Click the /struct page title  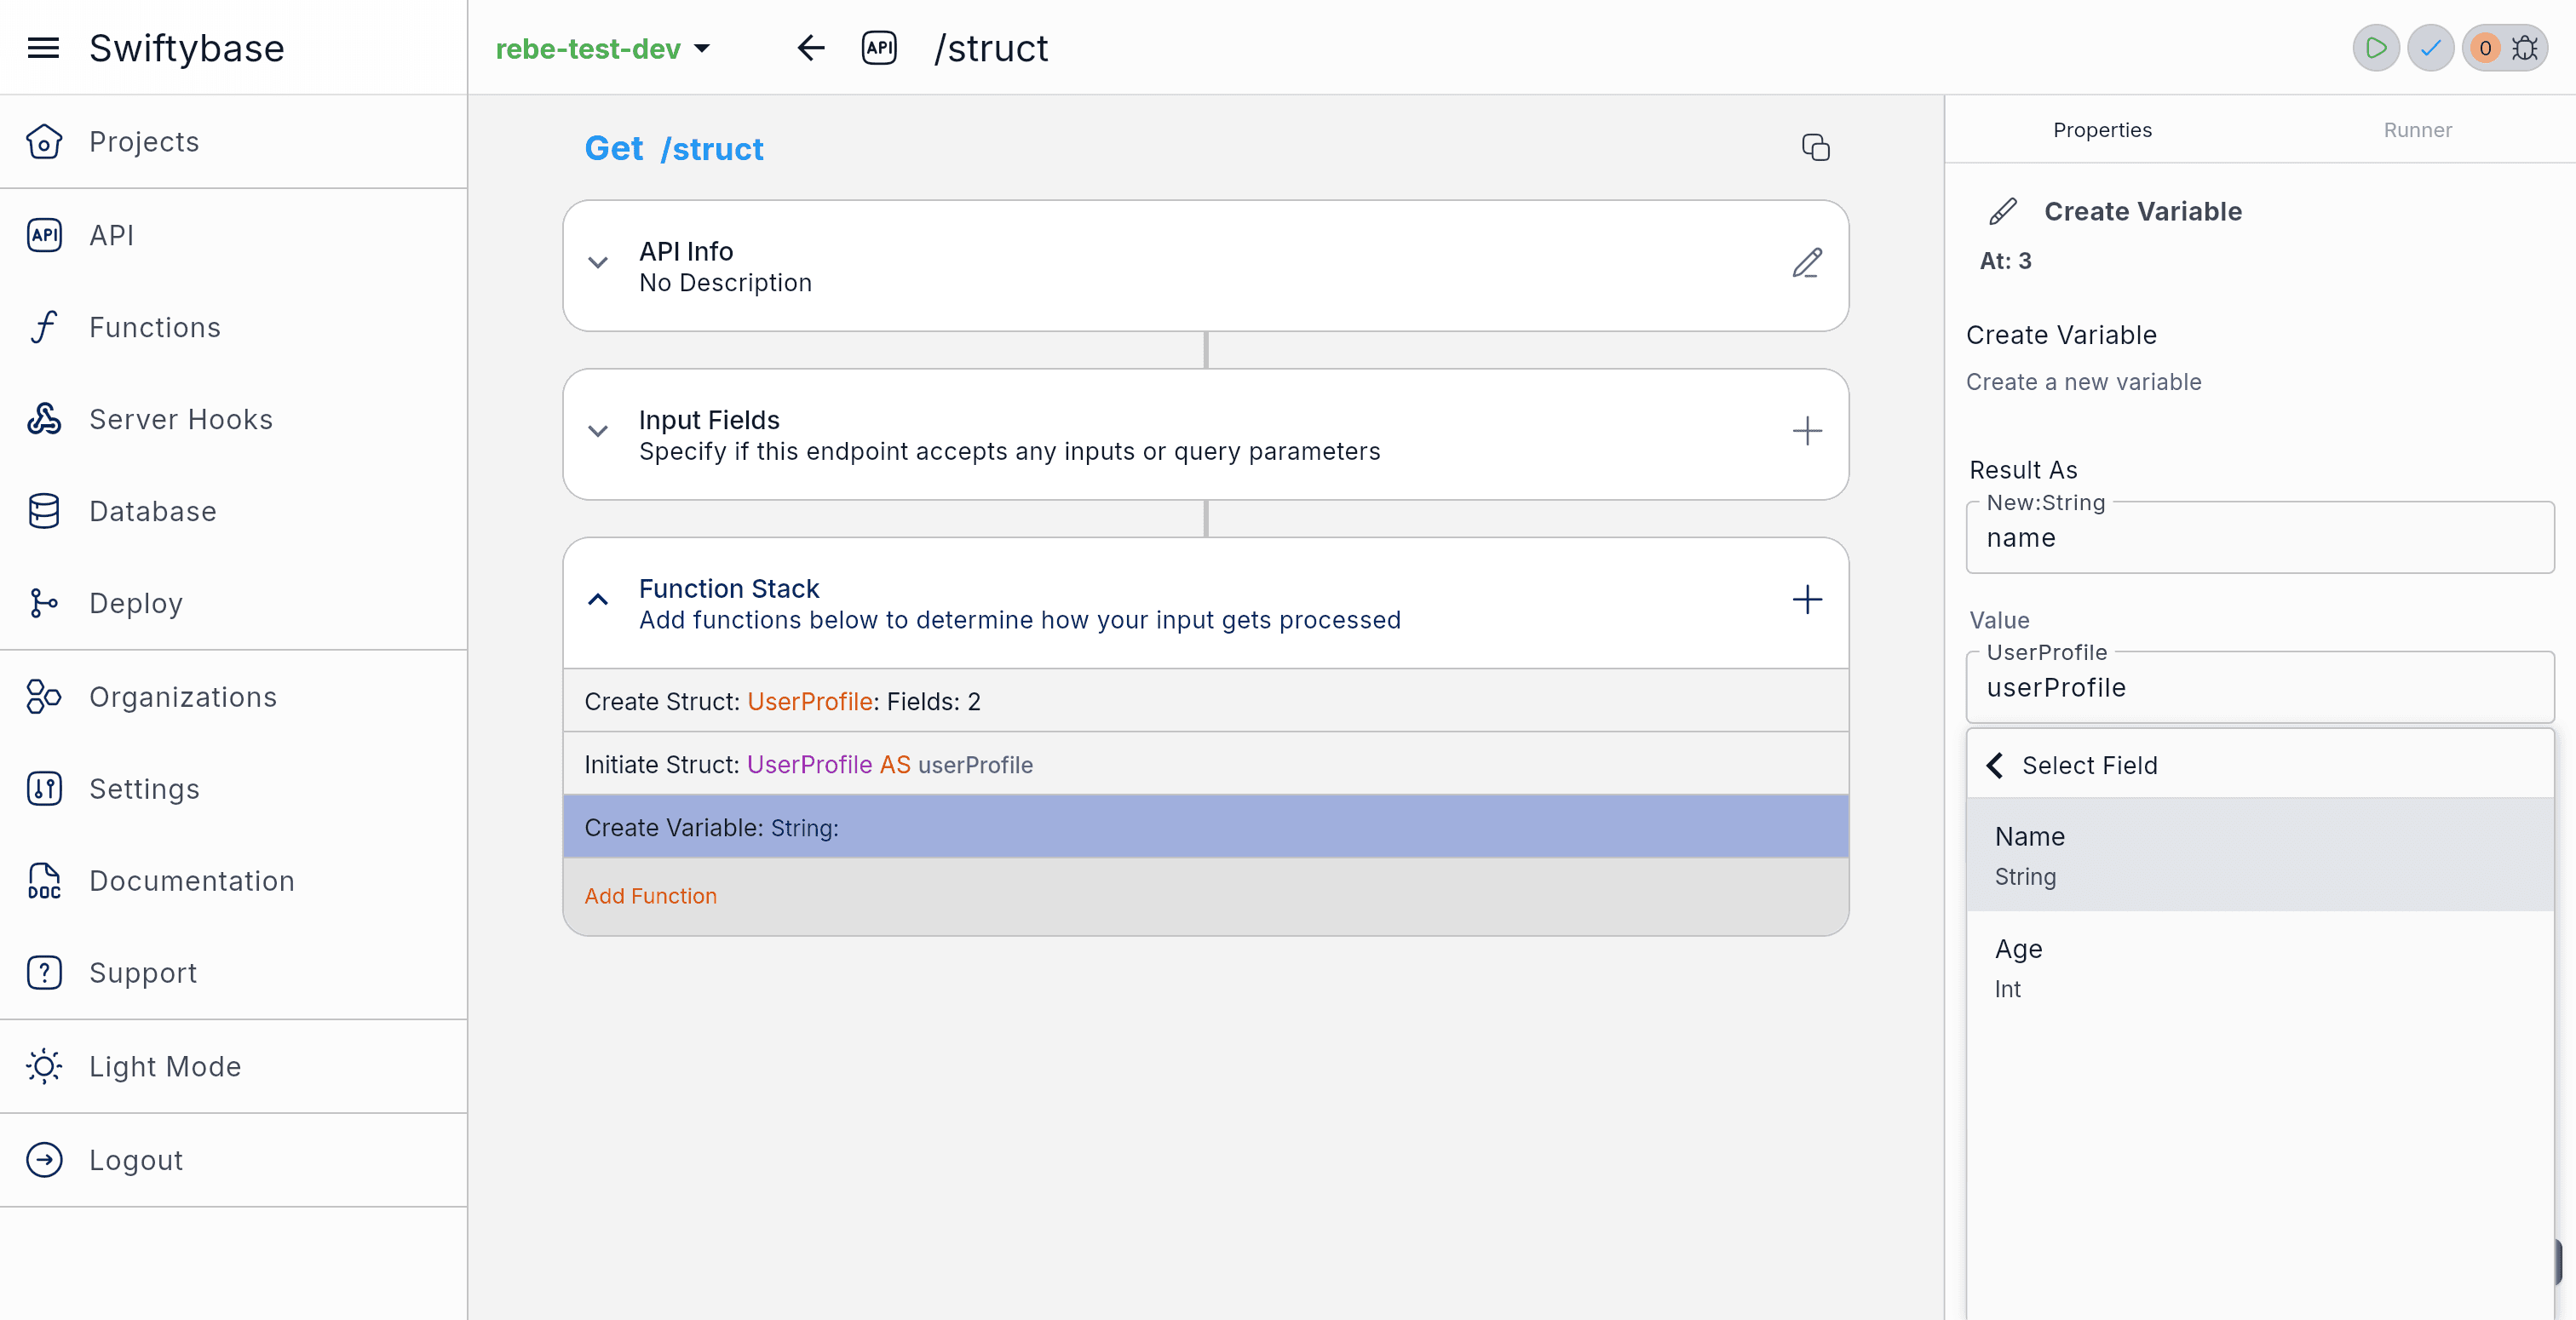pyautogui.click(x=991, y=48)
